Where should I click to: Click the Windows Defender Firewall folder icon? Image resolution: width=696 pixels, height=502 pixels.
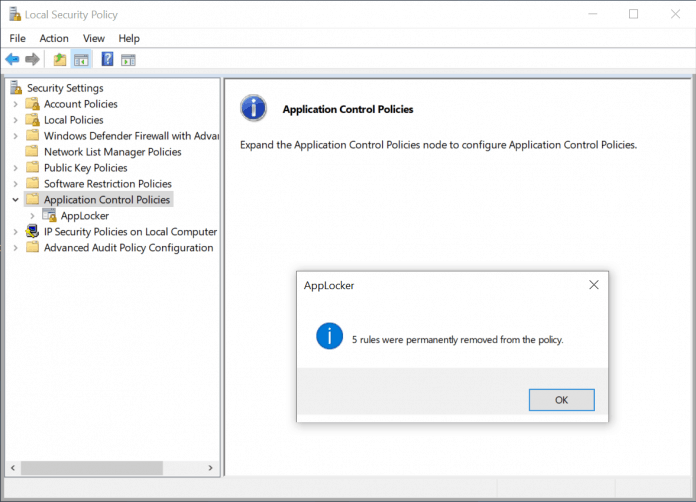(32, 135)
